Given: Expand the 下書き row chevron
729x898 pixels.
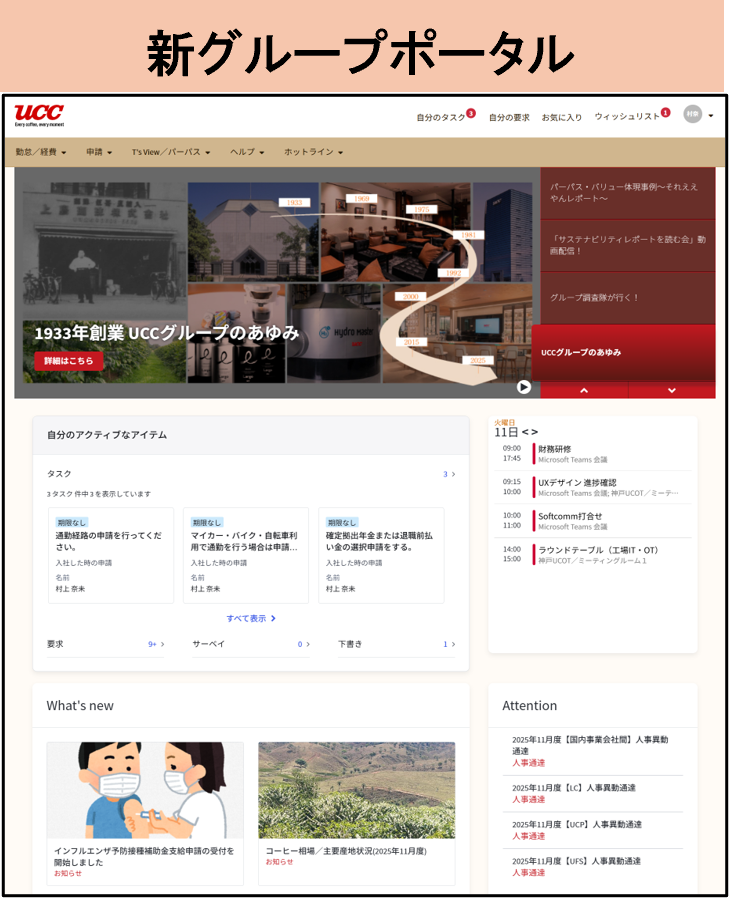Looking at the screenshot, I should pyautogui.click(x=453, y=644).
